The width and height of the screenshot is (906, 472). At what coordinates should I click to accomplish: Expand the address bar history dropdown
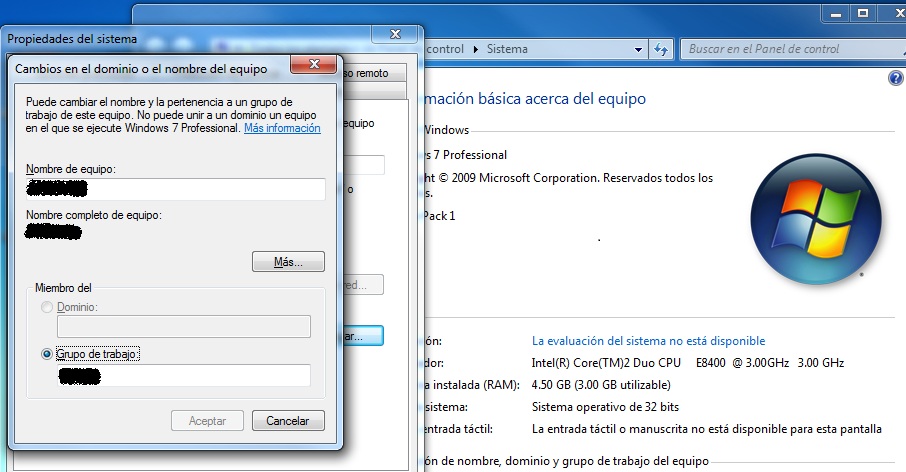(638, 50)
